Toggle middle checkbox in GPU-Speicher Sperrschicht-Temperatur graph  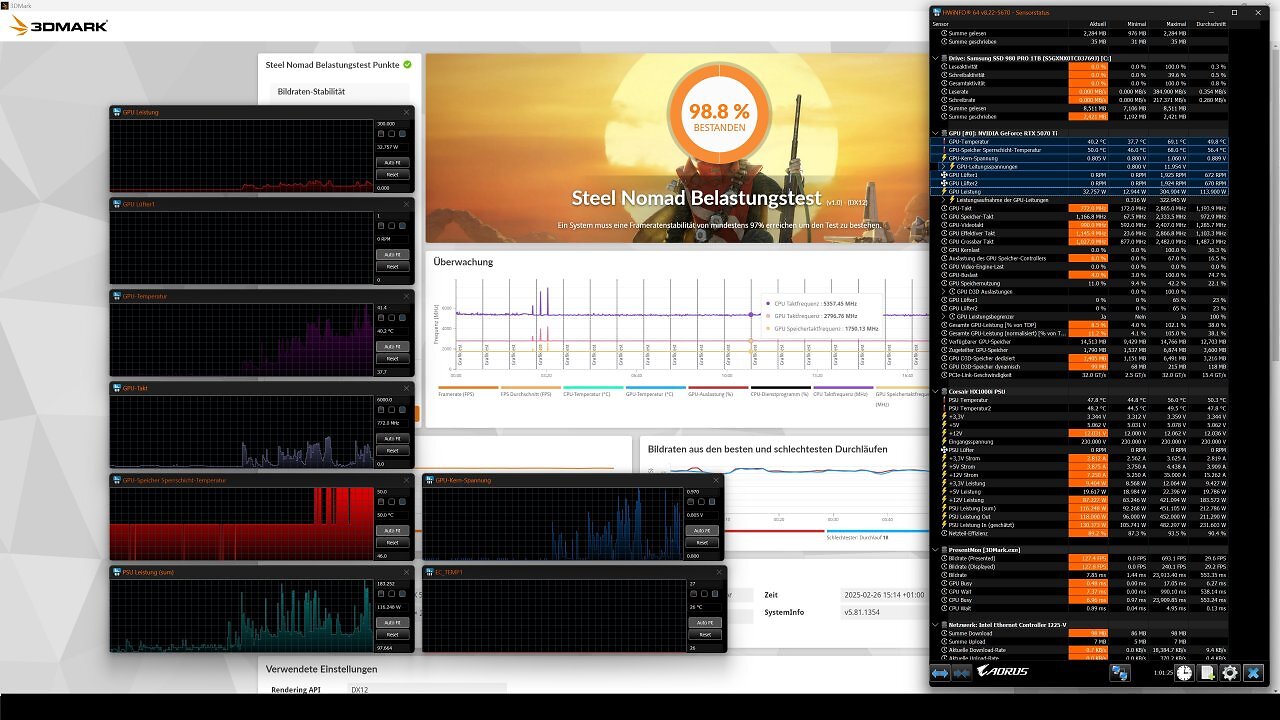pyautogui.click(x=392, y=501)
